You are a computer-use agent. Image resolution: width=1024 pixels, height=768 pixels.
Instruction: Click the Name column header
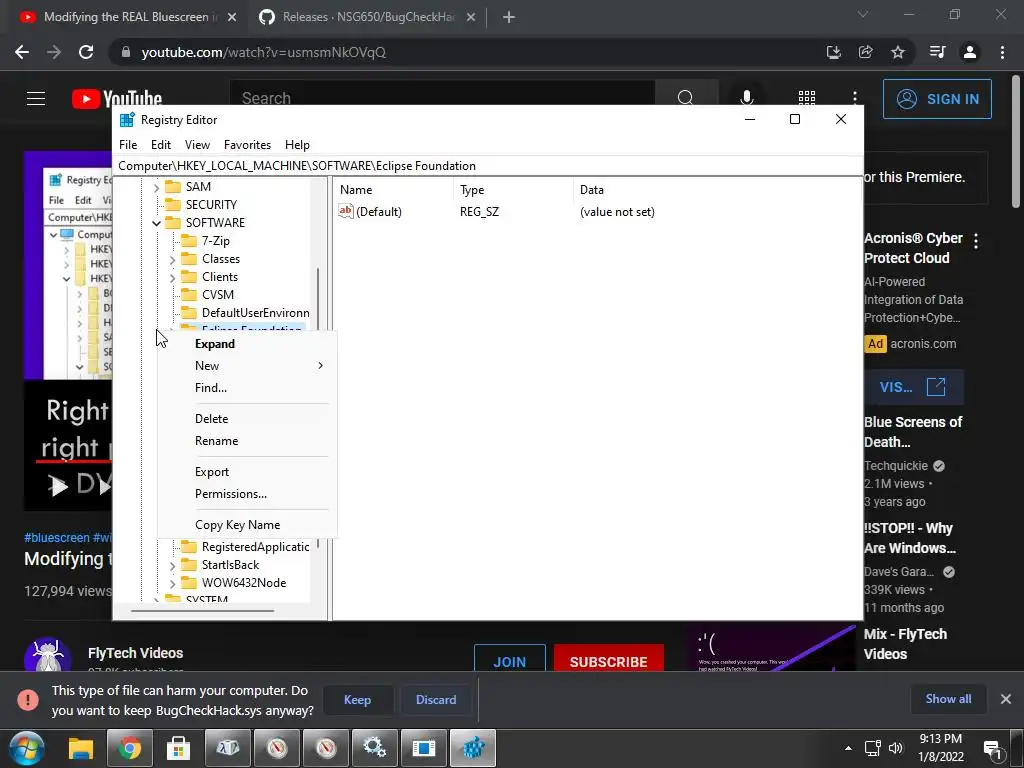pos(394,190)
